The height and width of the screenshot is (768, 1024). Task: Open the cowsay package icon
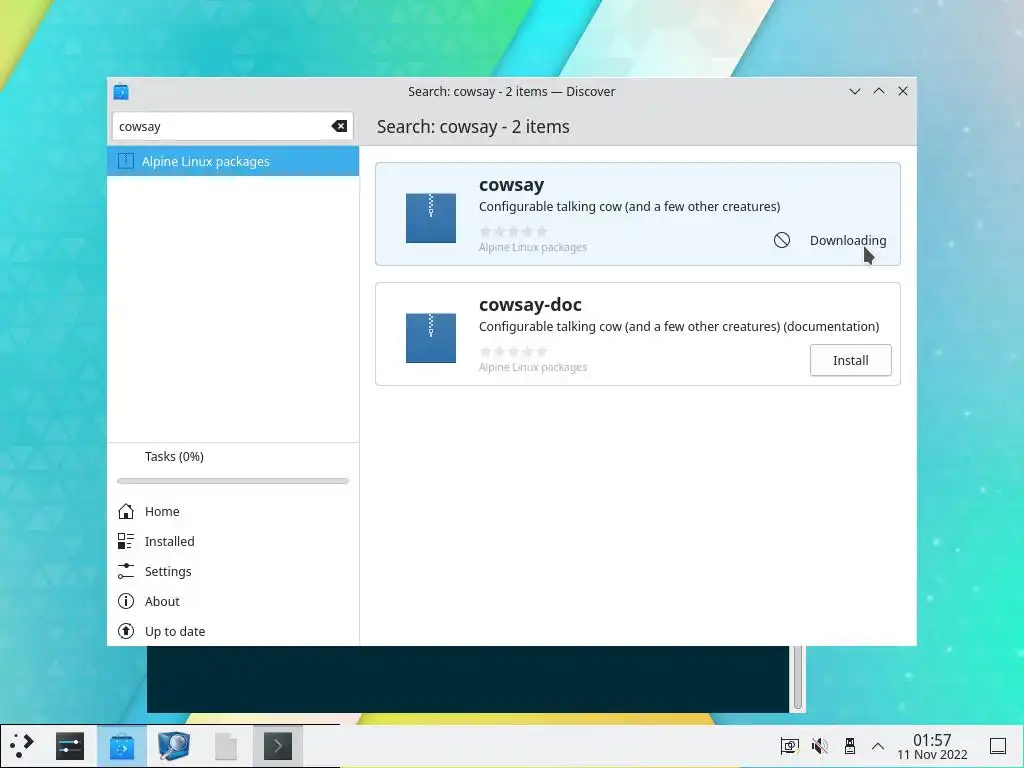tap(431, 218)
